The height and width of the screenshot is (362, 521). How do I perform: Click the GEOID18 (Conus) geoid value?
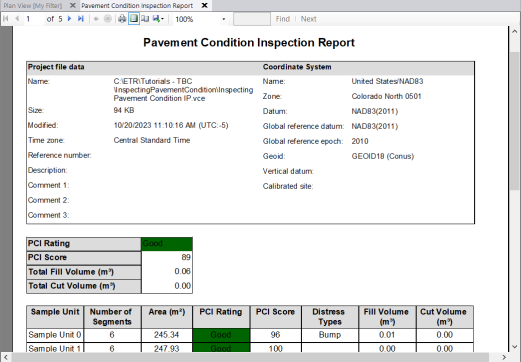point(383,156)
